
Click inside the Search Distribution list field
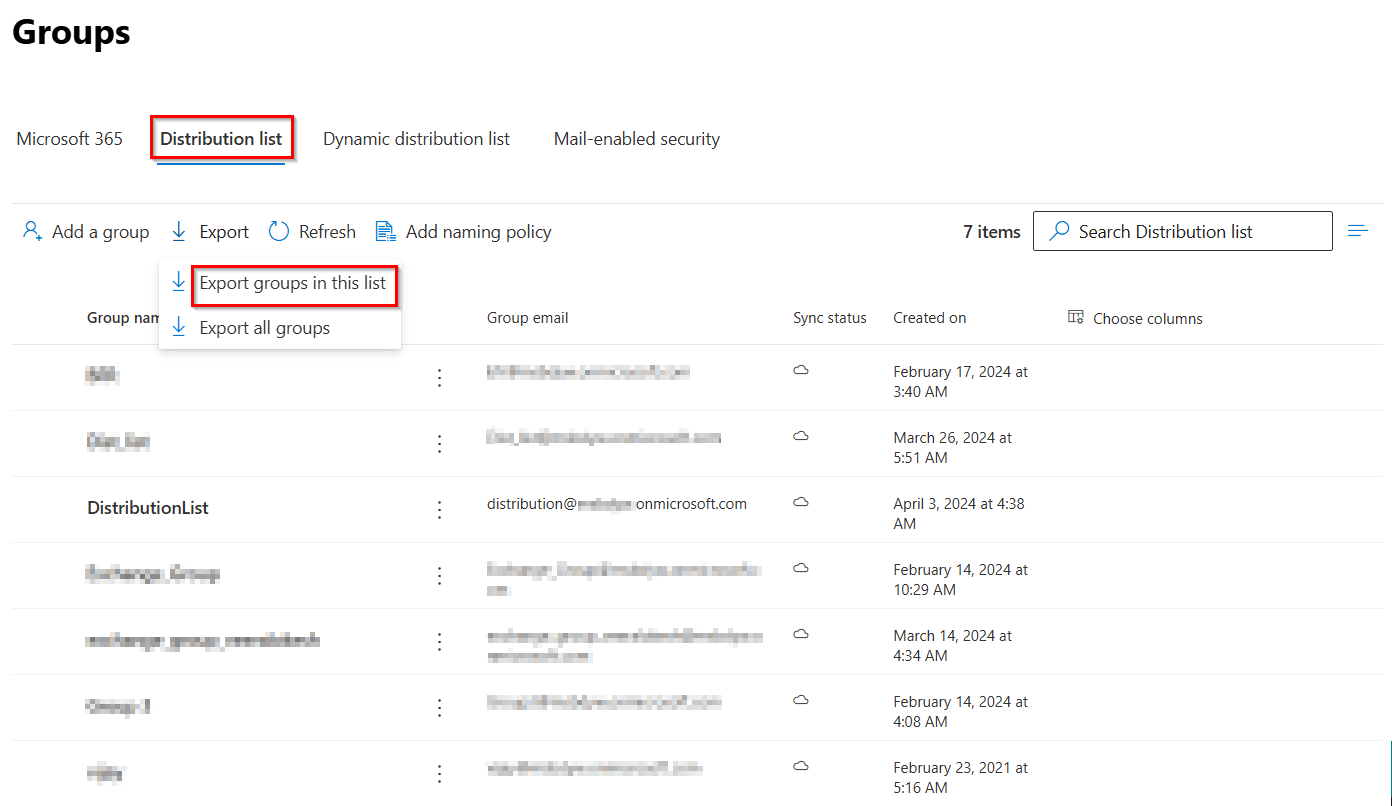[1180, 231]
